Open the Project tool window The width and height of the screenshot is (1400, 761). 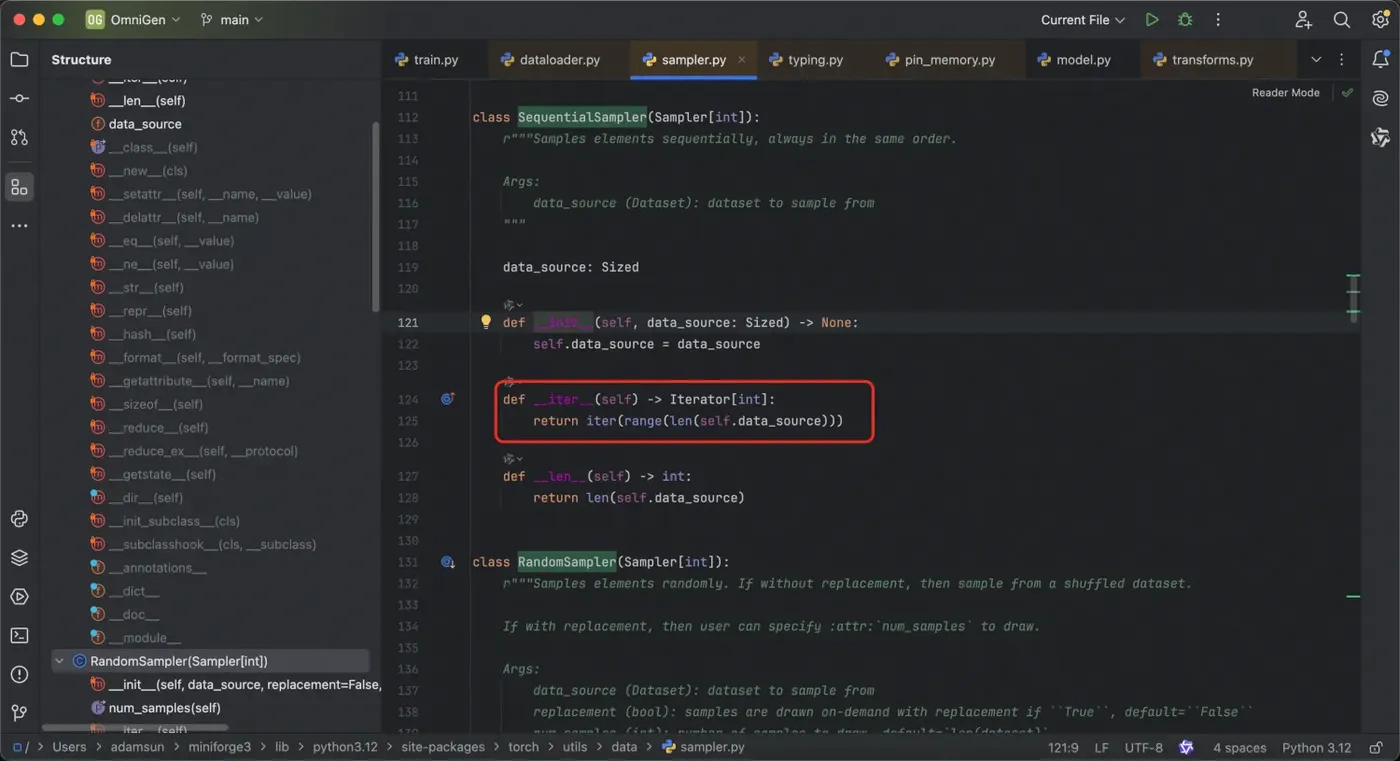click(x=19, y=60)
